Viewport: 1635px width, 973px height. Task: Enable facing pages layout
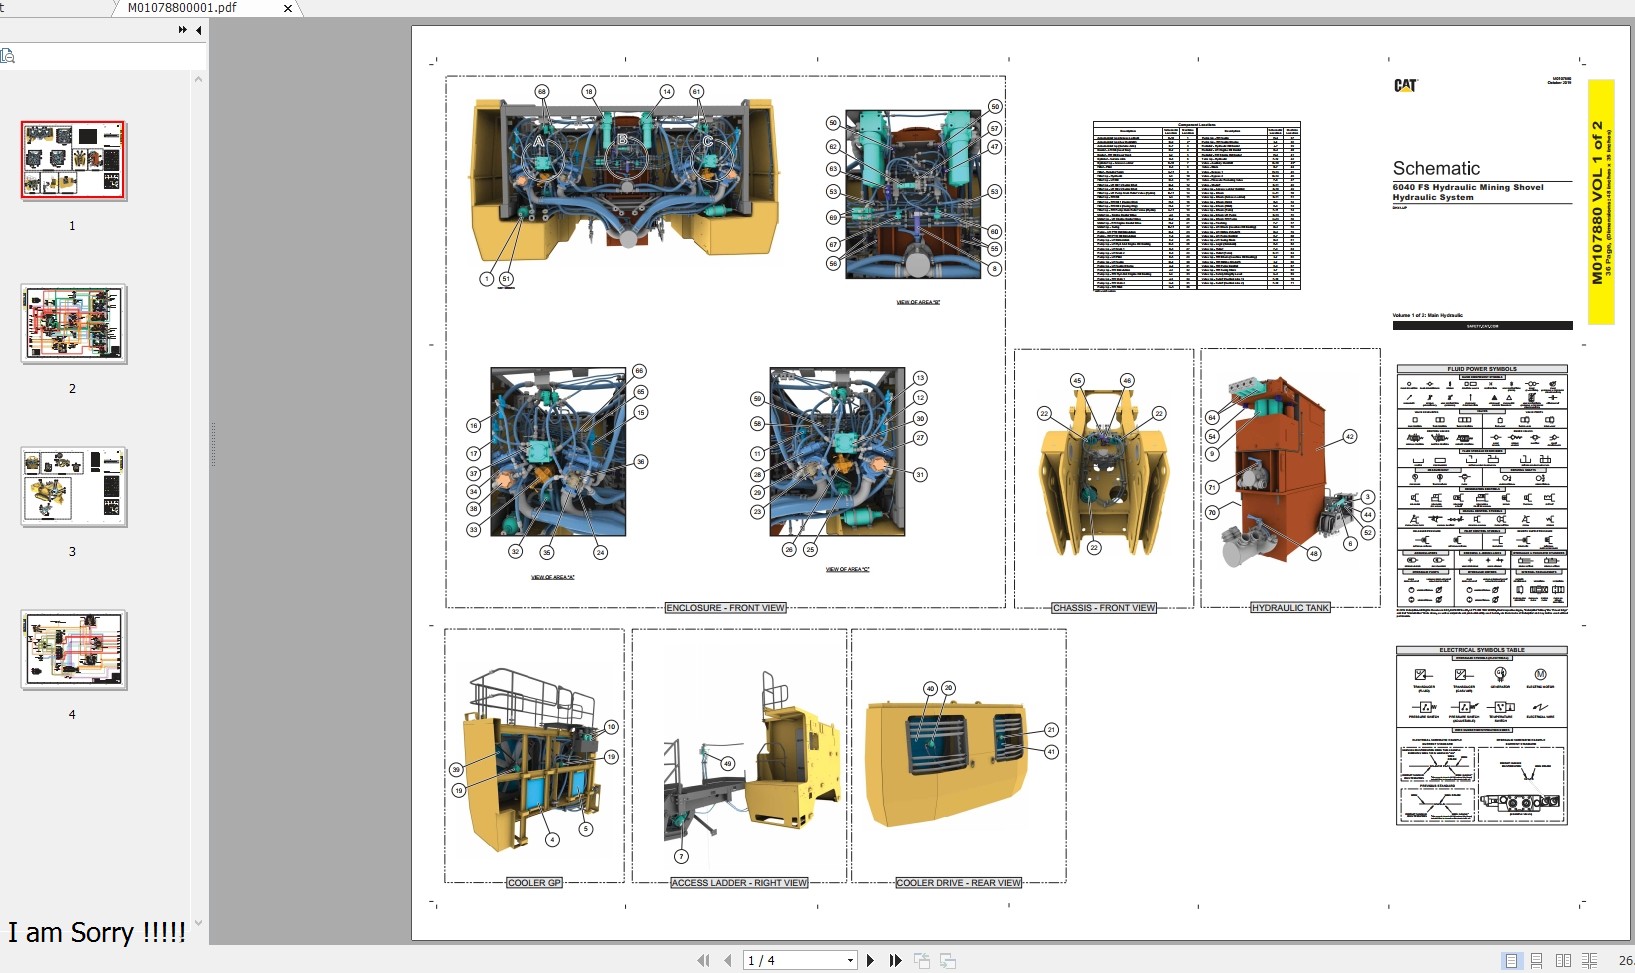[x=1563, y=961]
